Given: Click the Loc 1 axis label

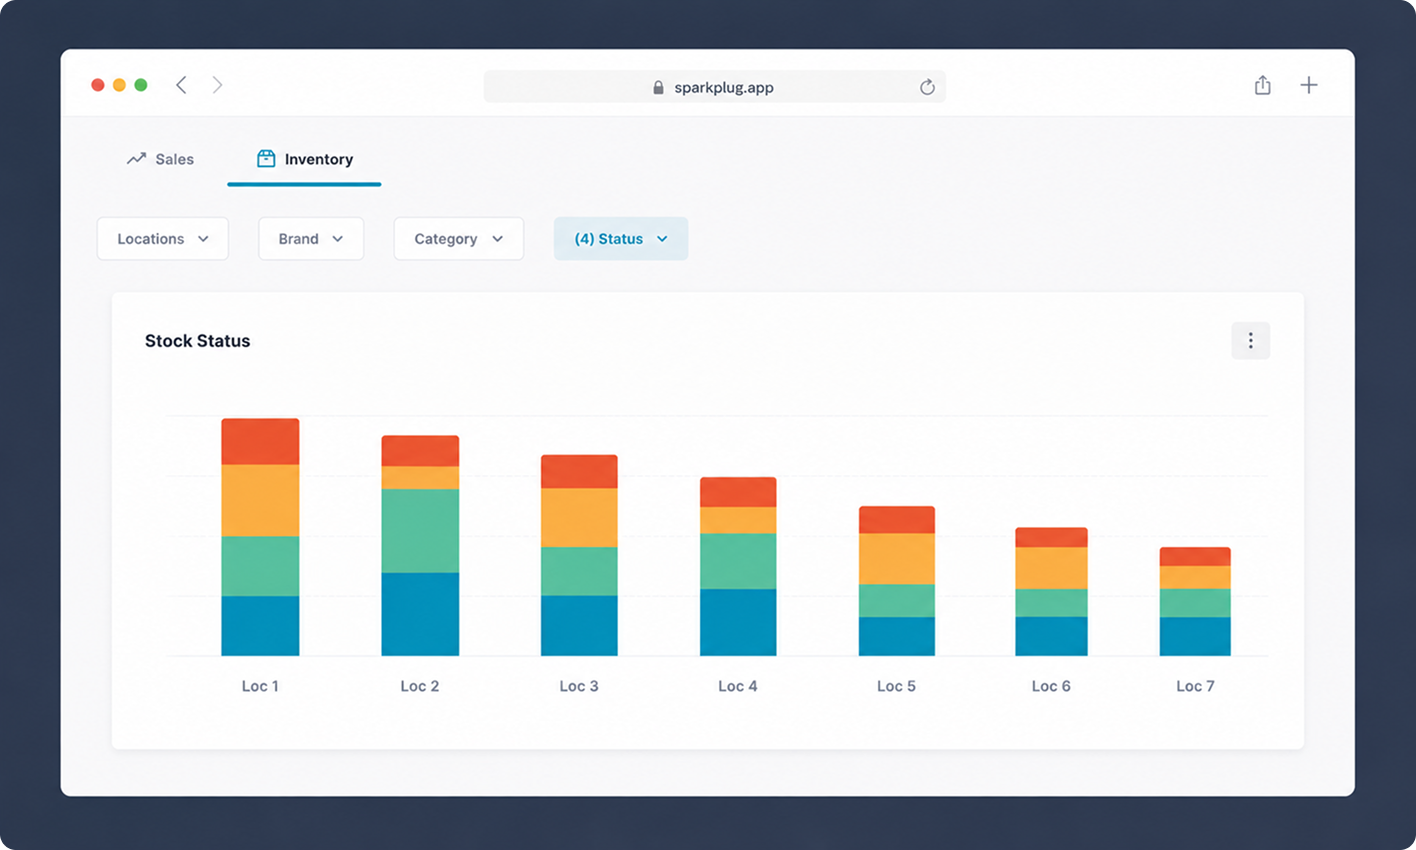Looking at the screenshot, I should 260,686.
